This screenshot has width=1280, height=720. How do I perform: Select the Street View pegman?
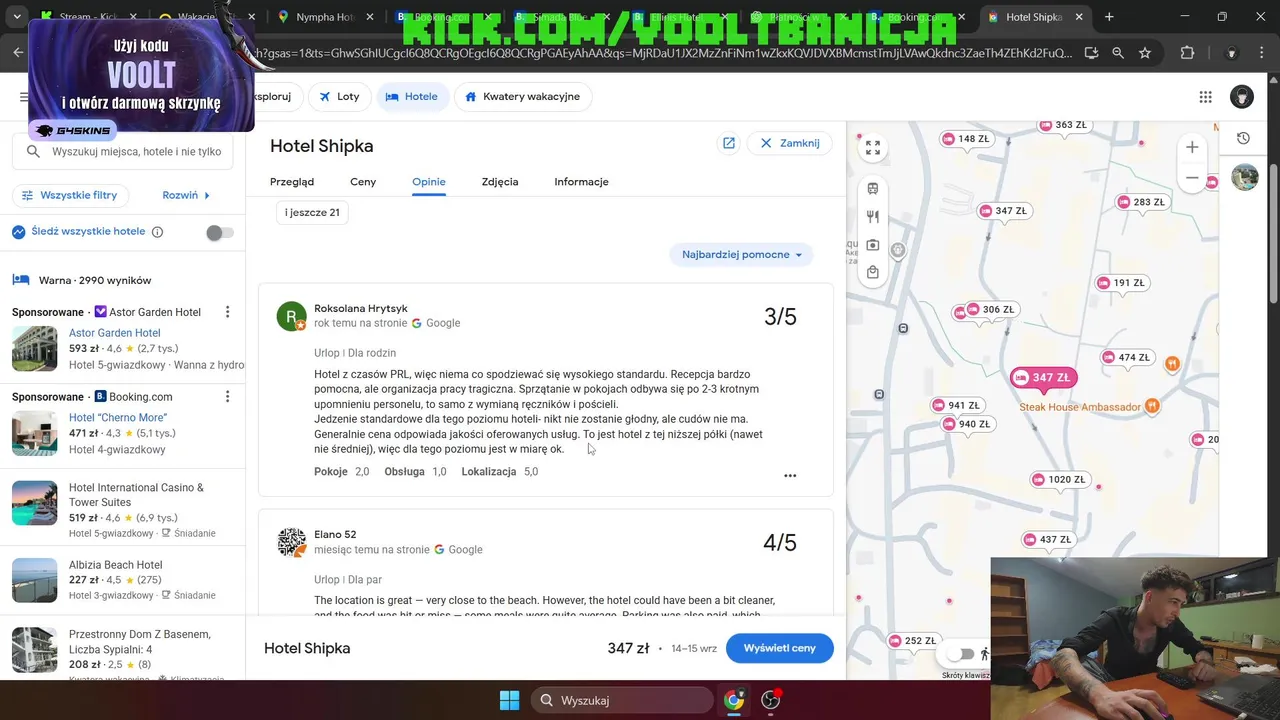click(x=985, y=654)
